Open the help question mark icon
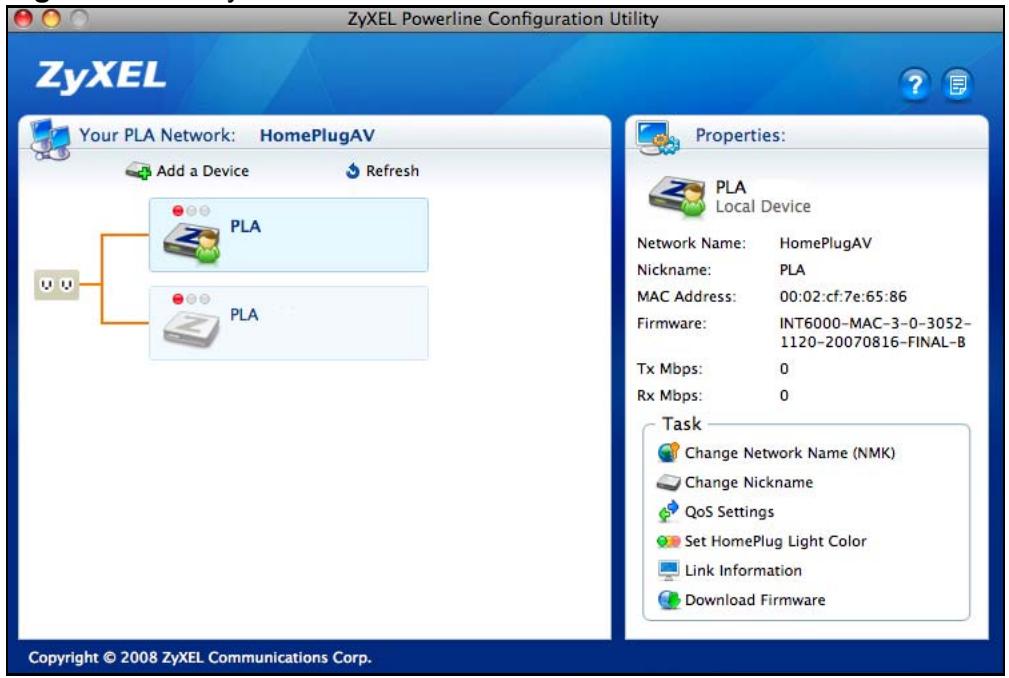Viewport: 1009px width, 678px height. 914,84
